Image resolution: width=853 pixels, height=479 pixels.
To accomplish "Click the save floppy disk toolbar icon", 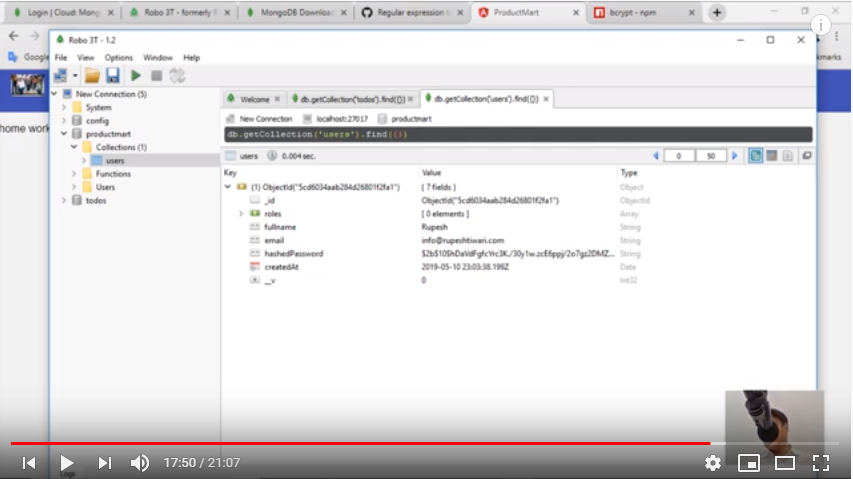I will pos(112,76).
